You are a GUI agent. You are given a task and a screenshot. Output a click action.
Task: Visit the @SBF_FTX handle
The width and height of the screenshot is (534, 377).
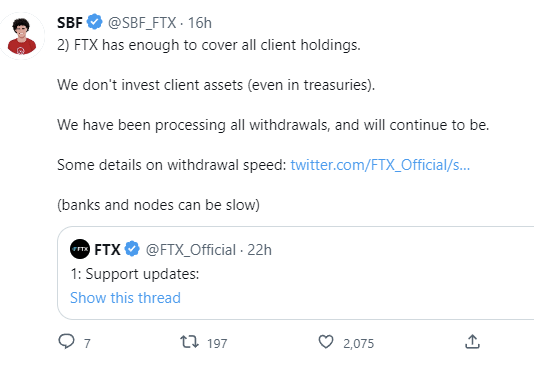coord(142,23)
